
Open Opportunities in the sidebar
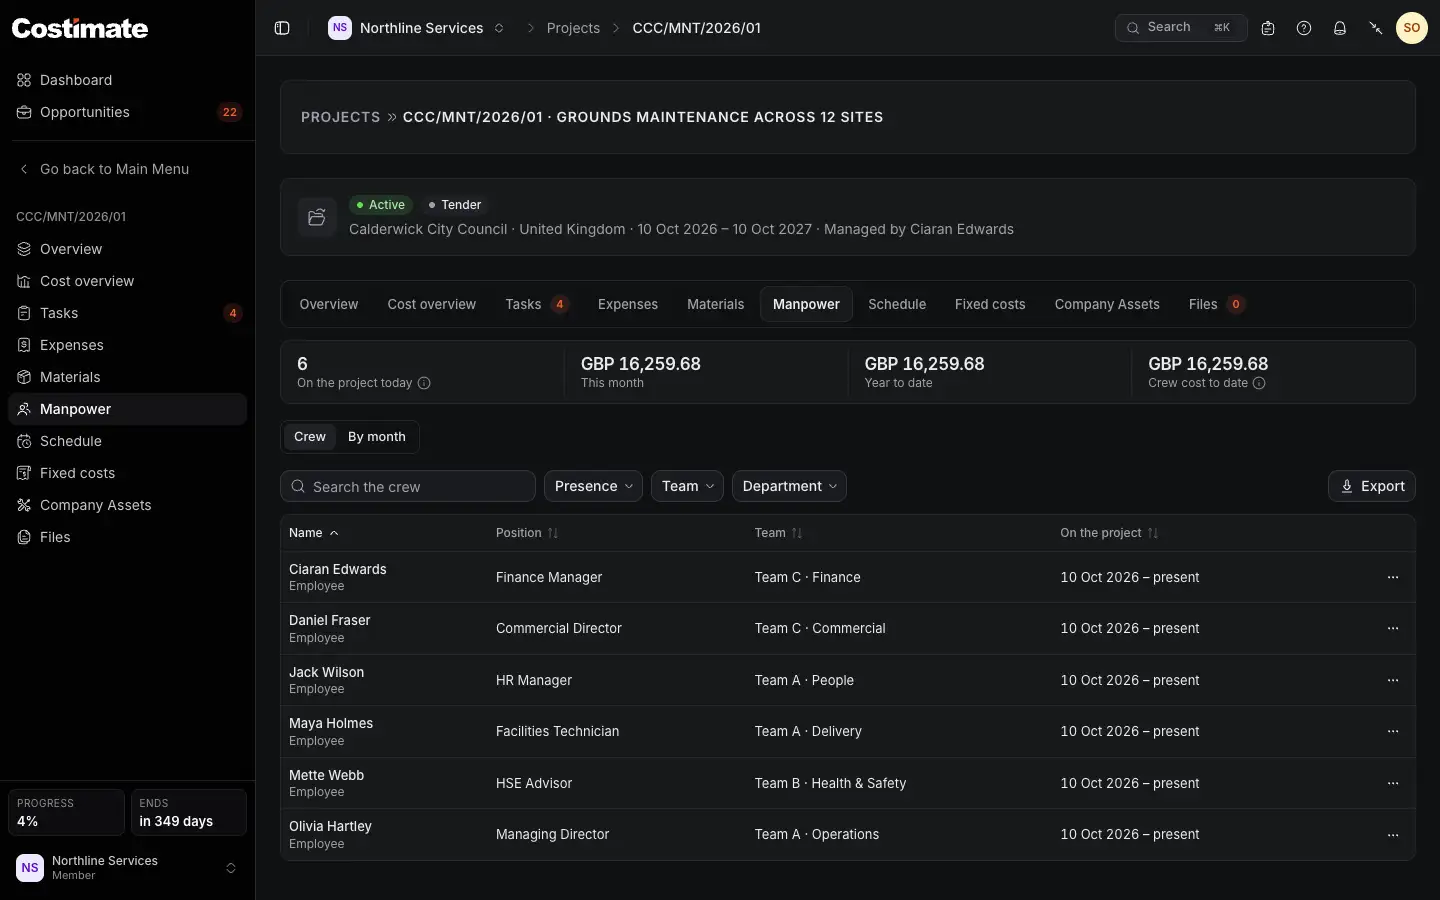pyautogui.click(x=127, y=112)
